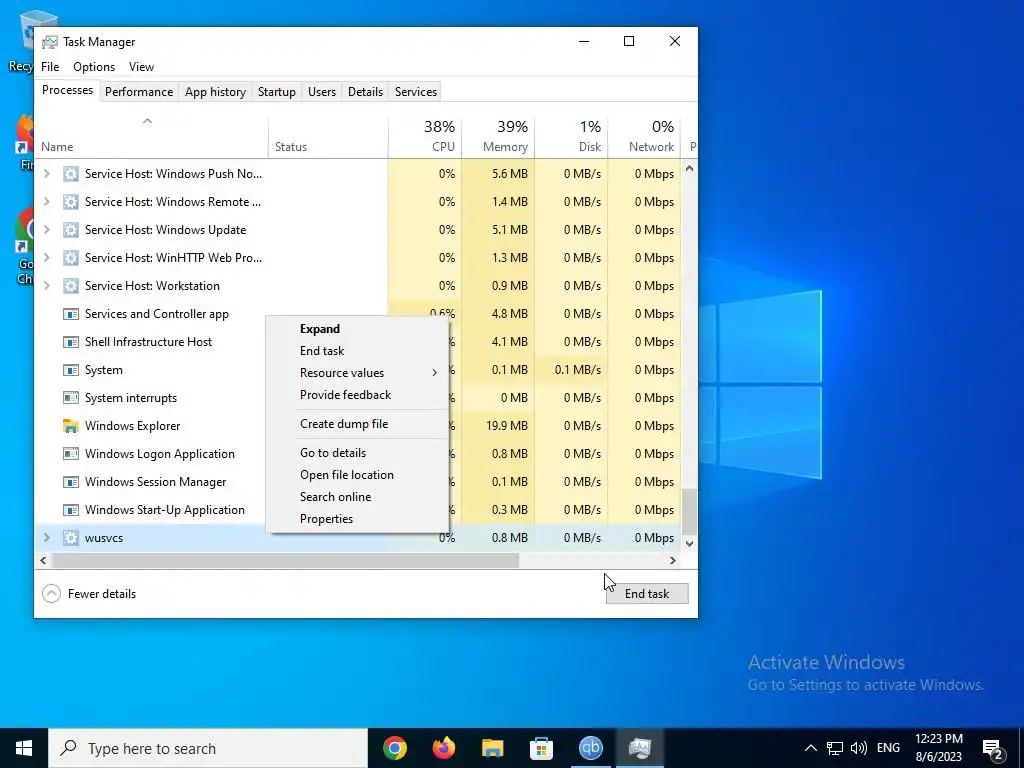This screenshot has height=768, width=1024.
Task: Sort by Name column header
Action: pyautogui.click(x=152, y=136)
